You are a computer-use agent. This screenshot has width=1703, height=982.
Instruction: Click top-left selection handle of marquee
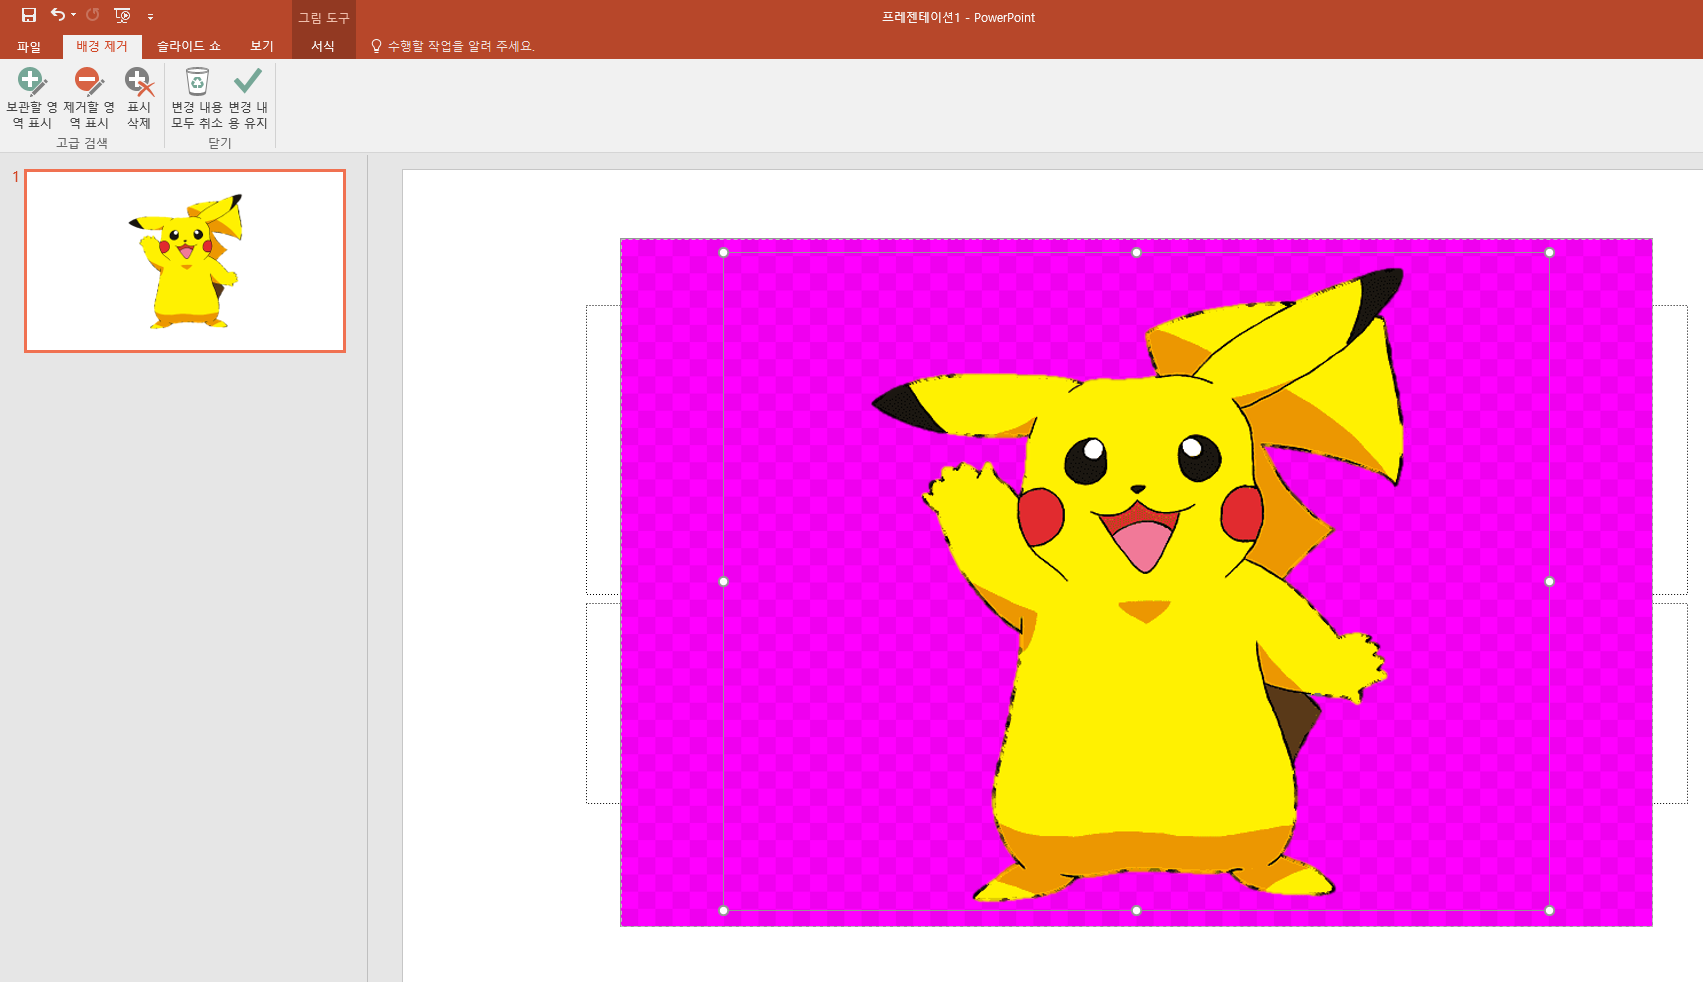click(x=724, y=253)
